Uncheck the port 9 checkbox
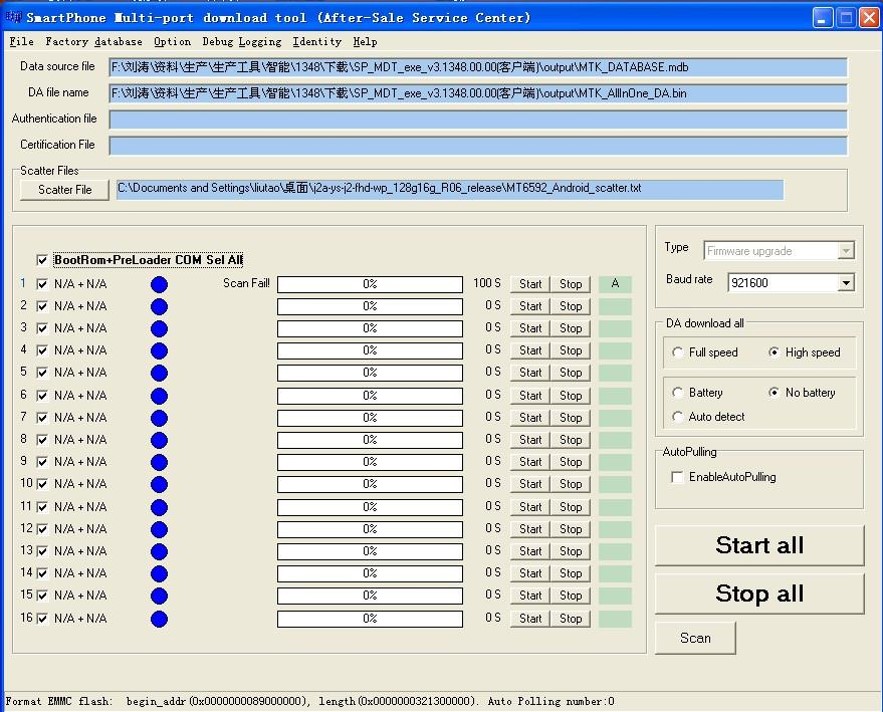The height and width of the screenshot is (712, 883). 42,462
